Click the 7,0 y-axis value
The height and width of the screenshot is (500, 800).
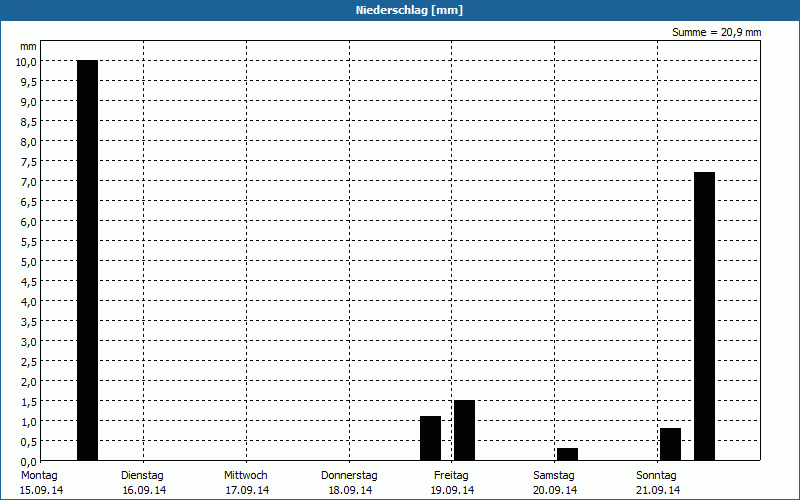pyautogui.click(x=29, y=181)
